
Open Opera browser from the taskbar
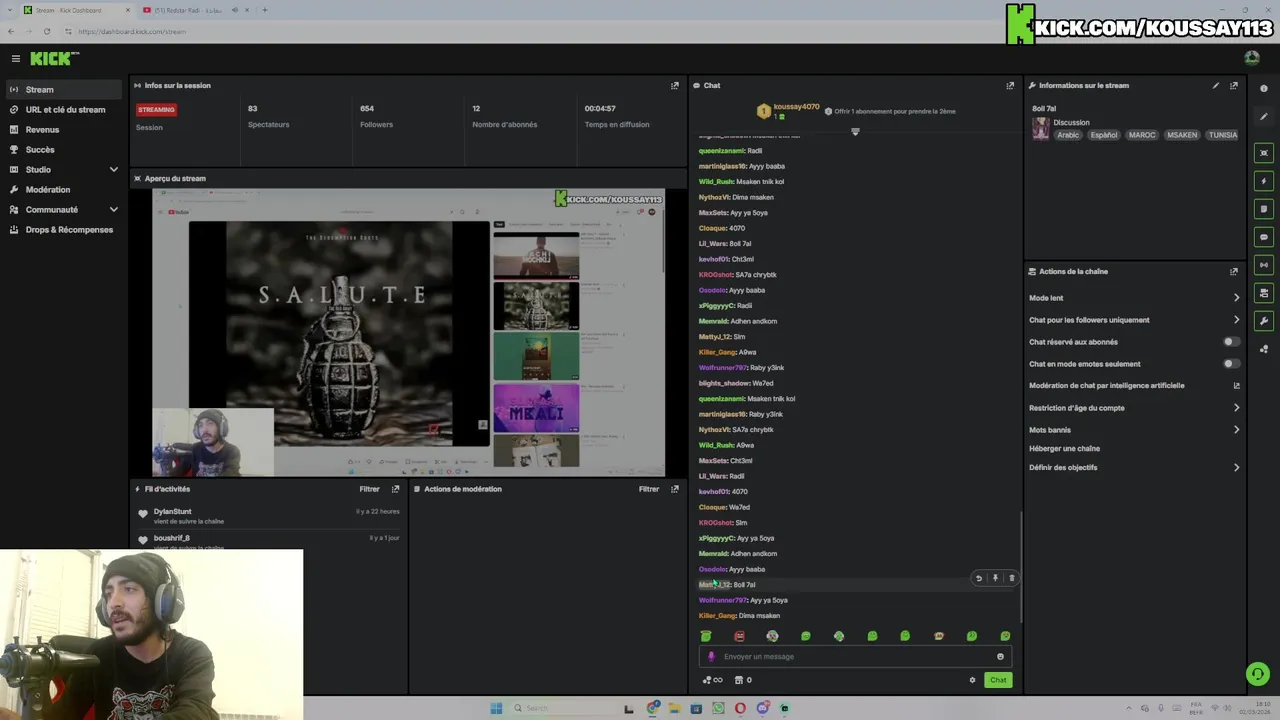[x=740, y=708]
